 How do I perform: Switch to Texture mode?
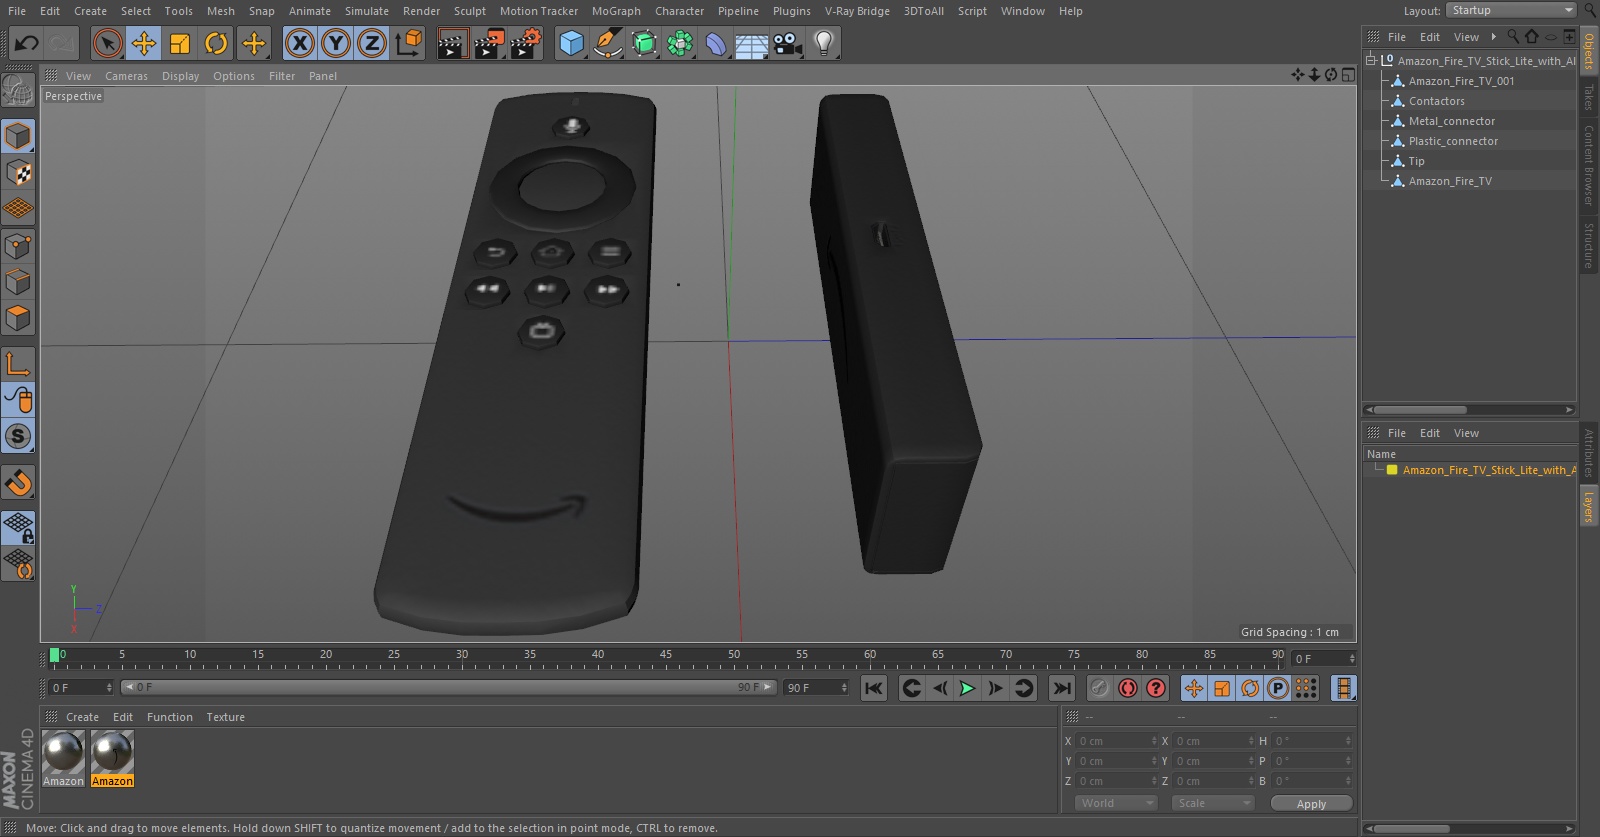click(18, 173)
